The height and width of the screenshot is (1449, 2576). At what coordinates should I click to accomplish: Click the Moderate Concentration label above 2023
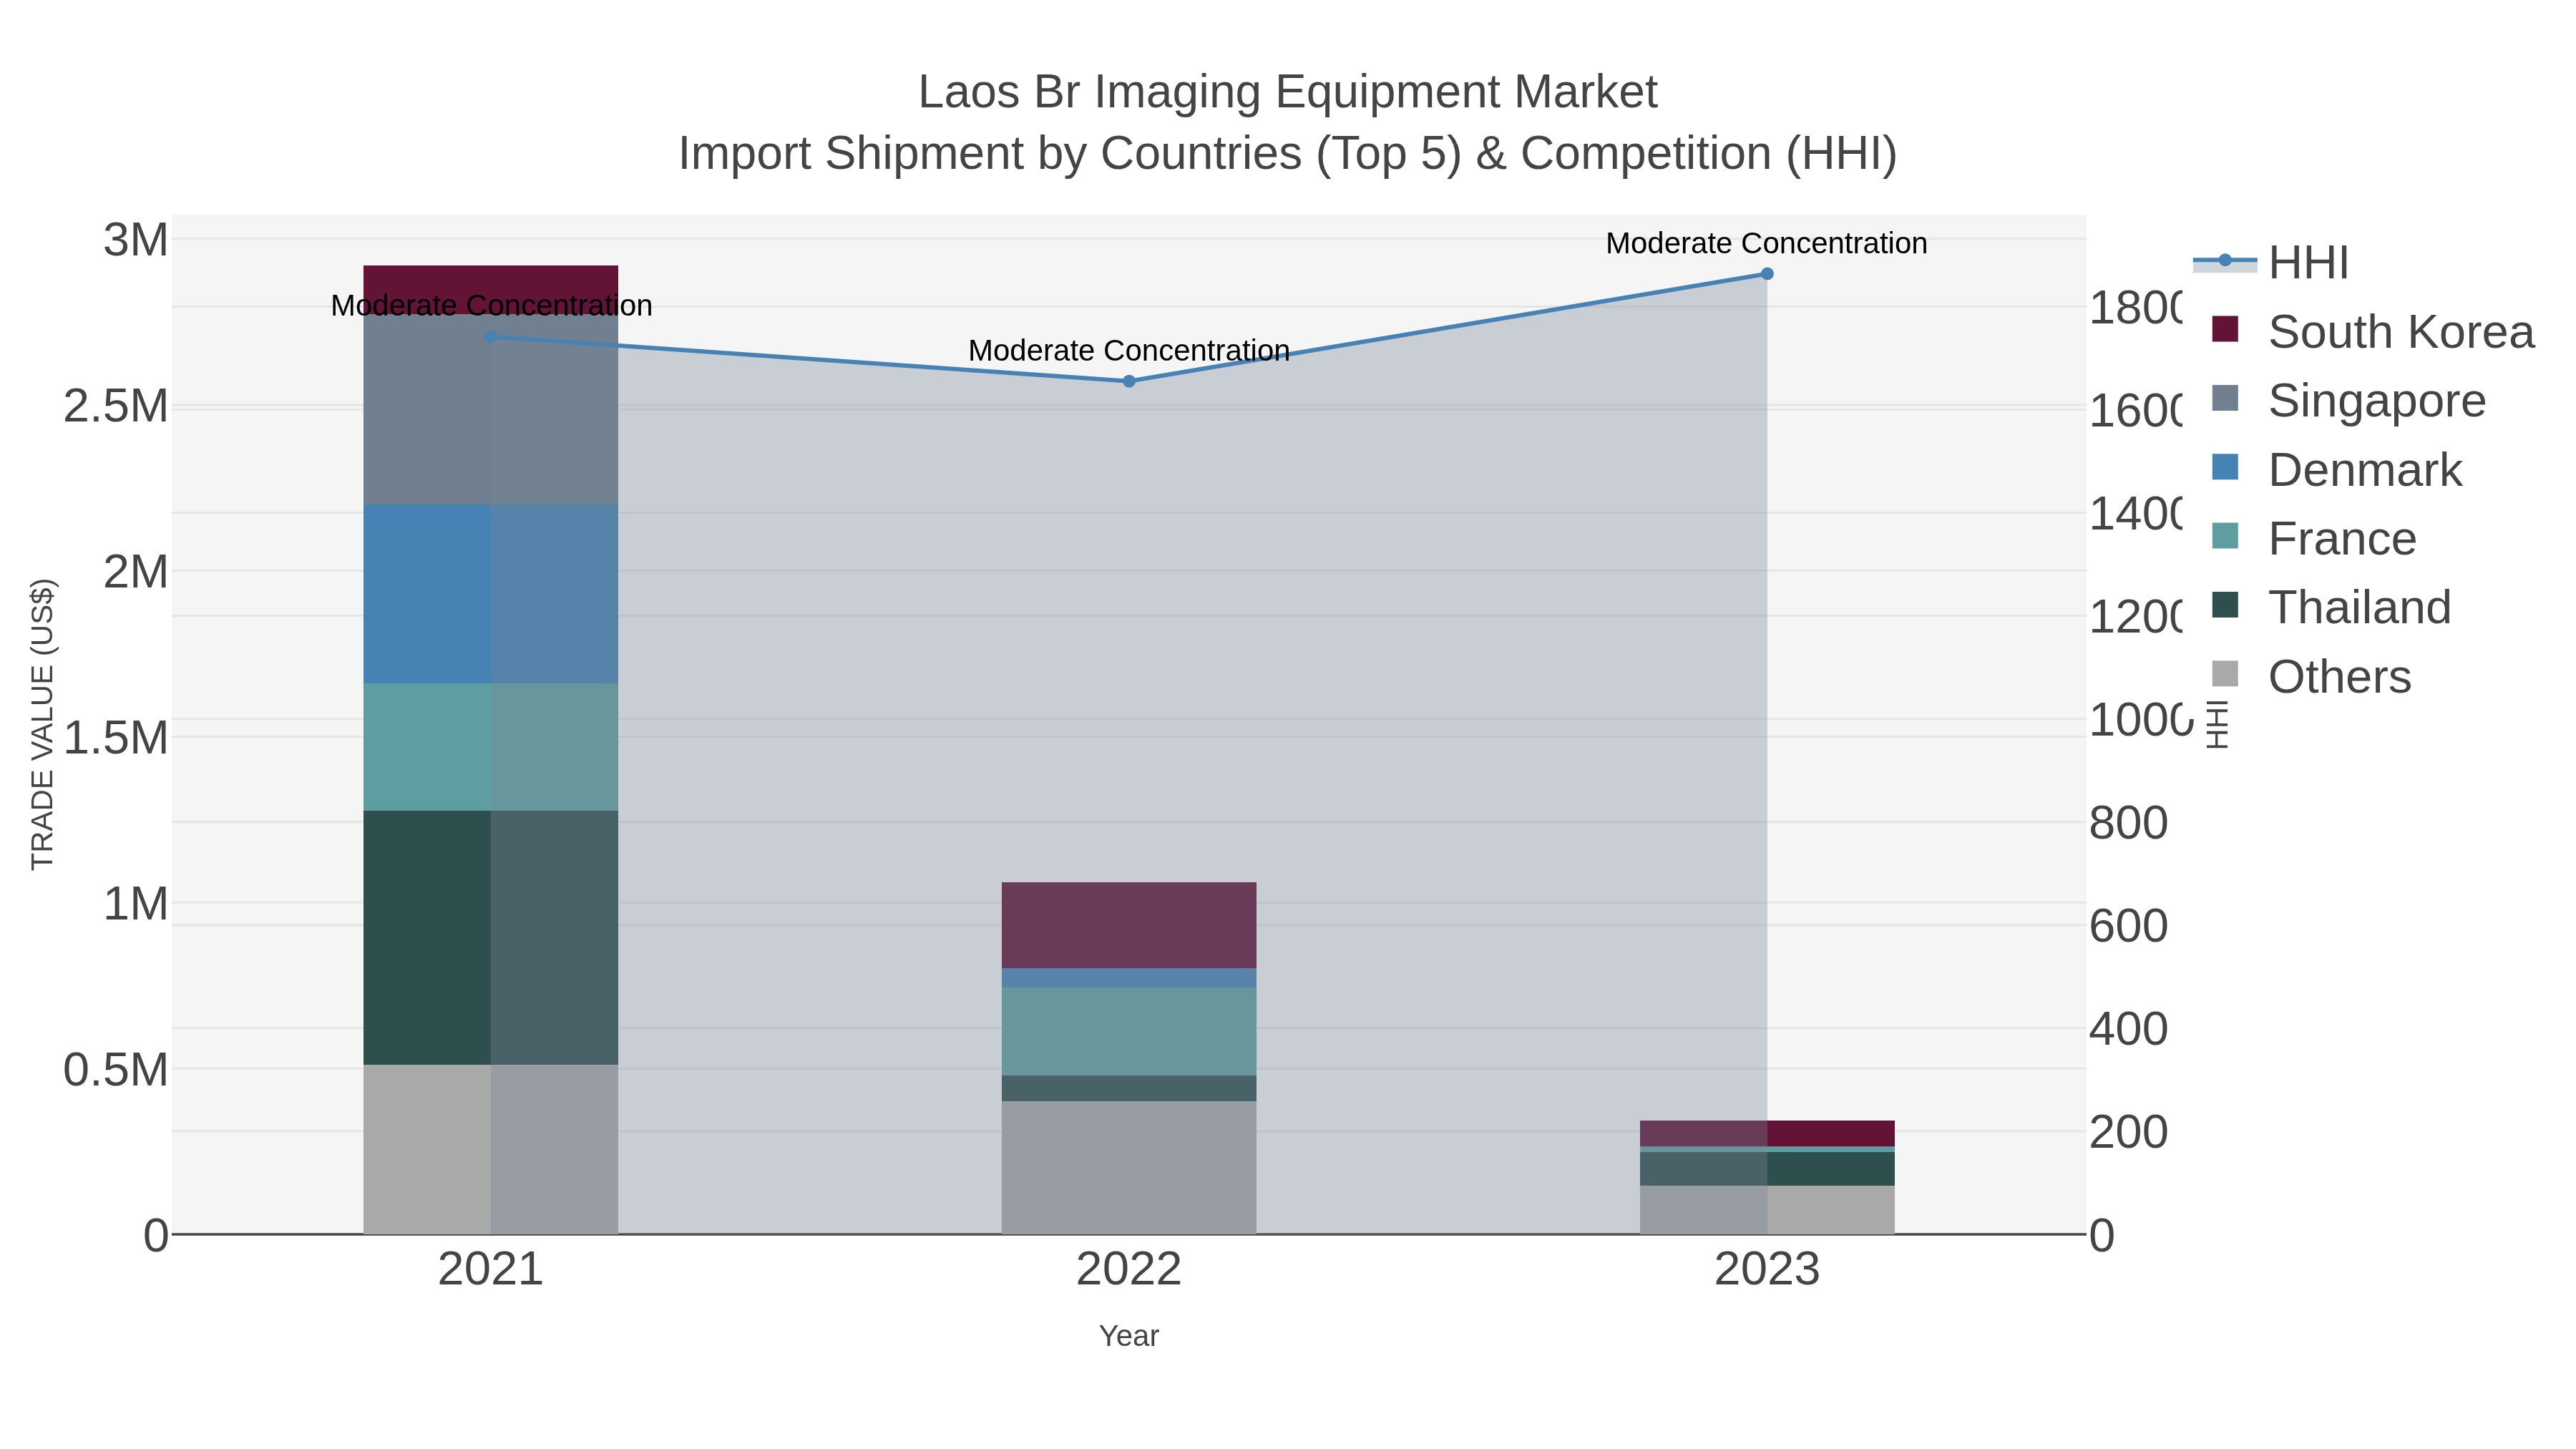1767,243
